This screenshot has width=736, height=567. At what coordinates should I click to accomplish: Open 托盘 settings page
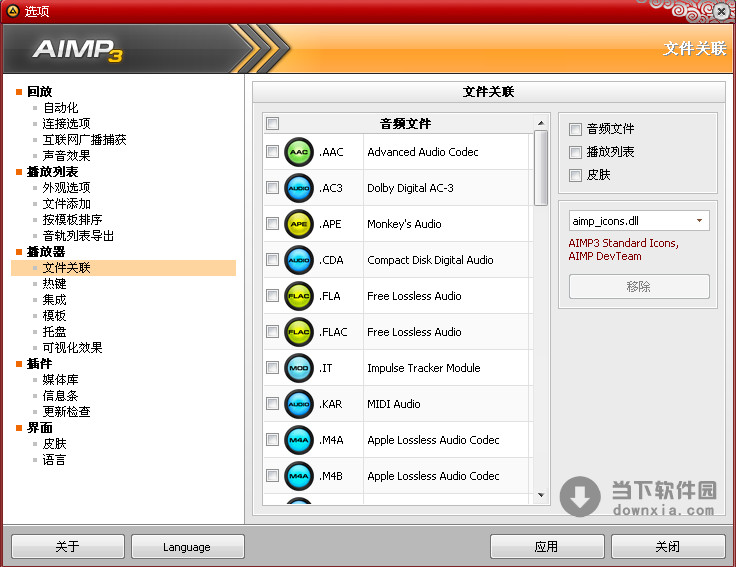[x=54, y=331]
